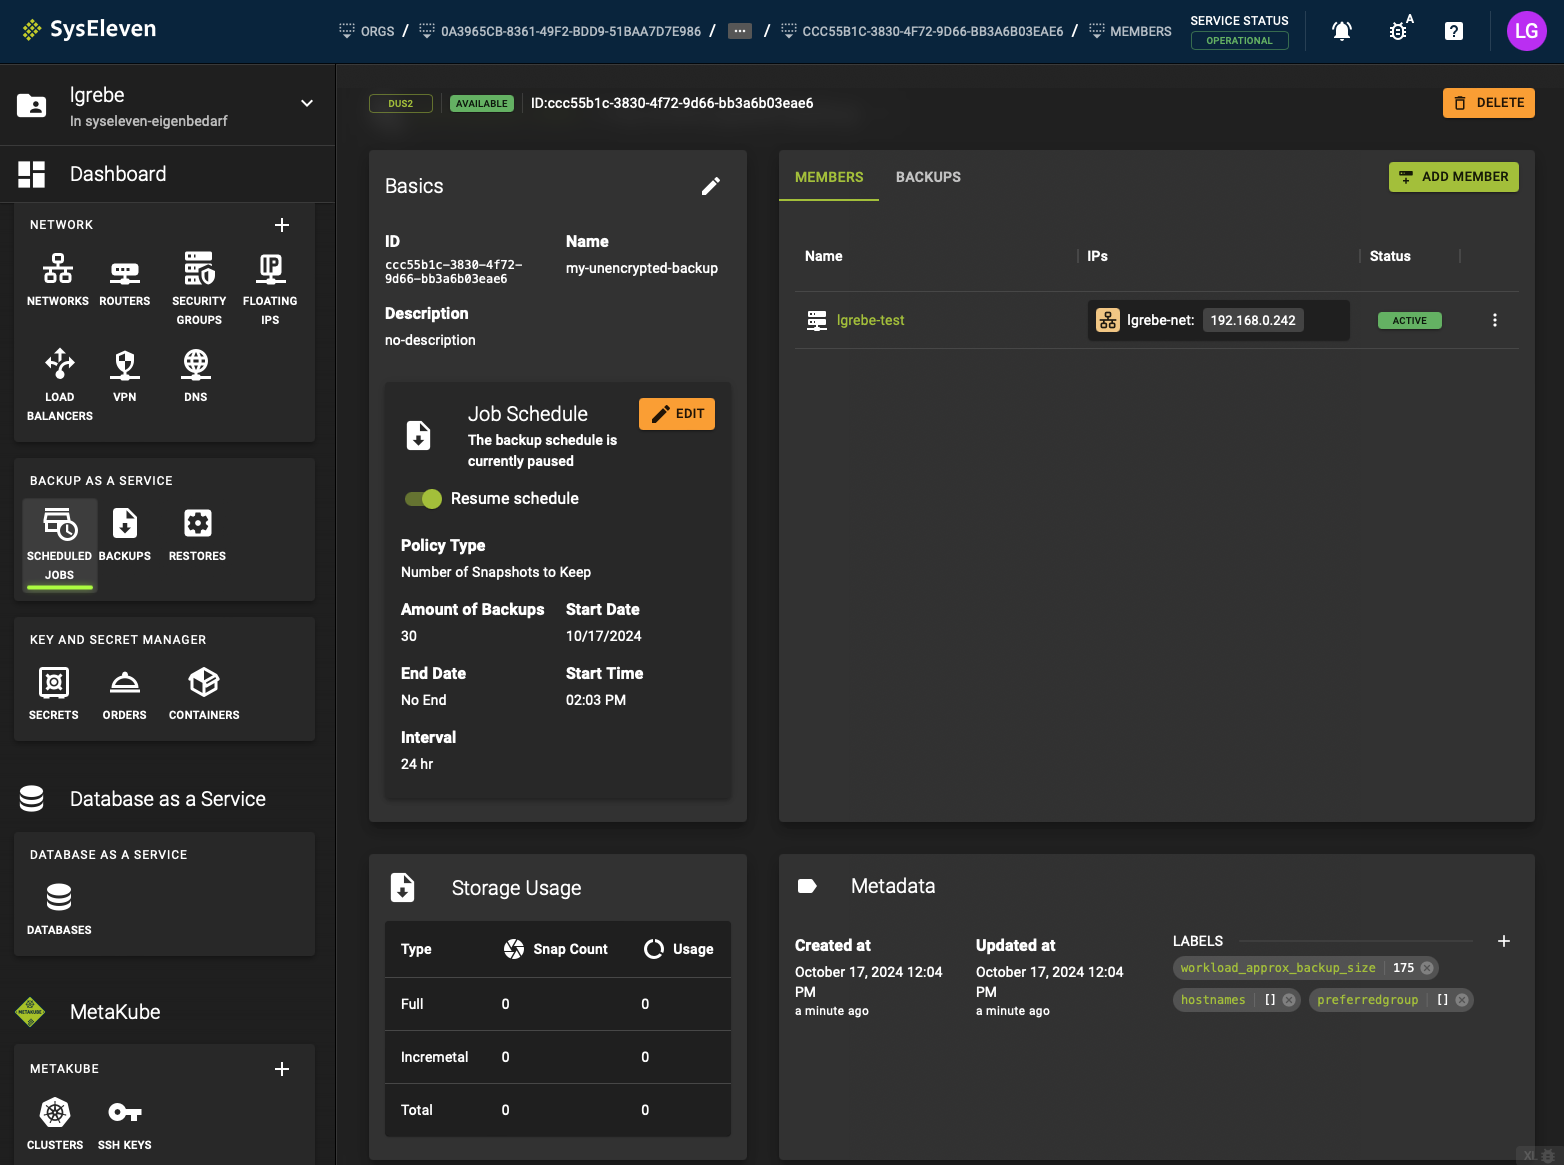Image resolution: width=1564 pixels, height=1165 pixels.
Task: Click the Add Member button
Action: pos(1454,177)
